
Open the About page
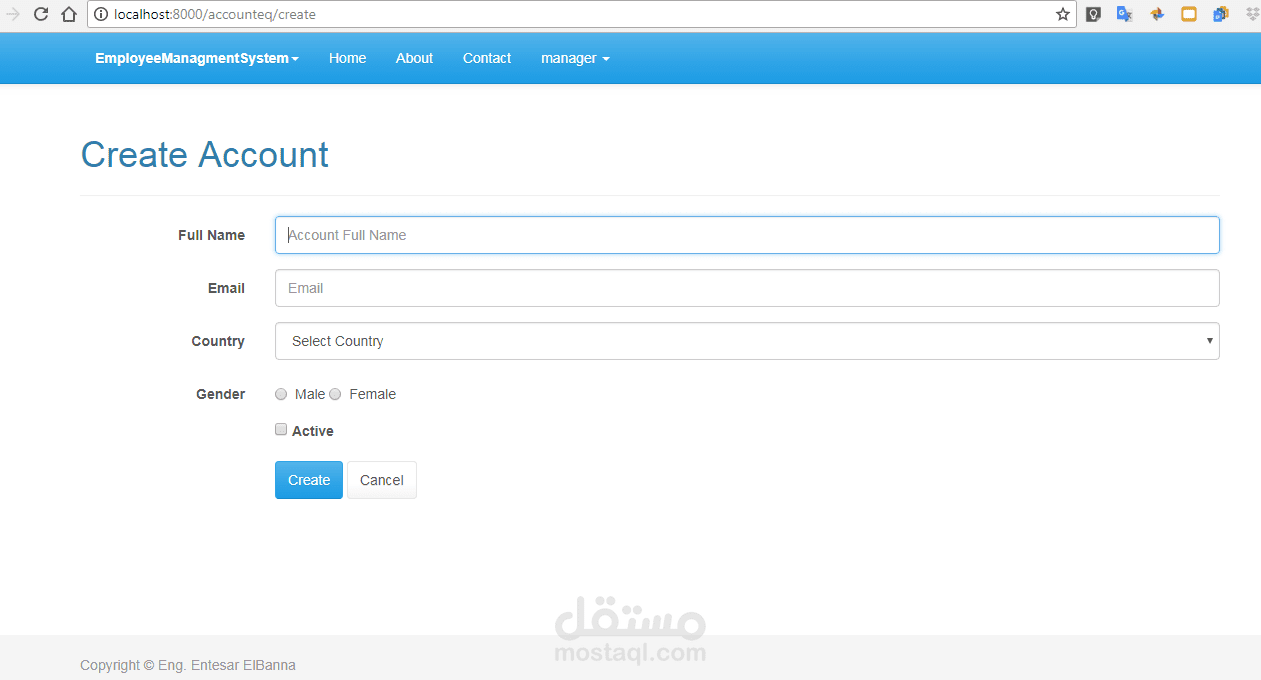click(x=414, y=58)
